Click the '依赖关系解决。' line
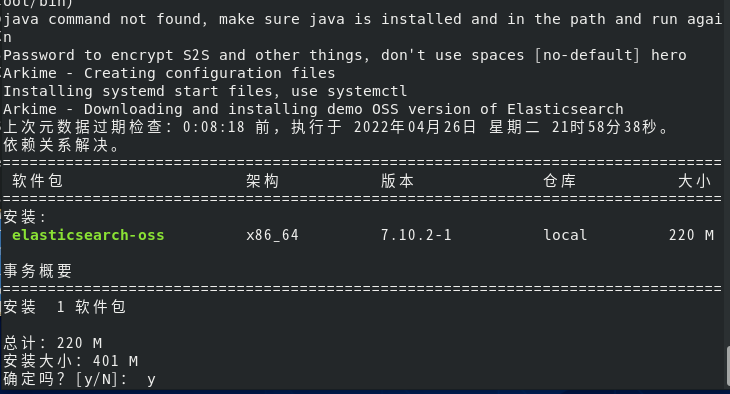The image size is (730, 394). click(x=62, y=145)
